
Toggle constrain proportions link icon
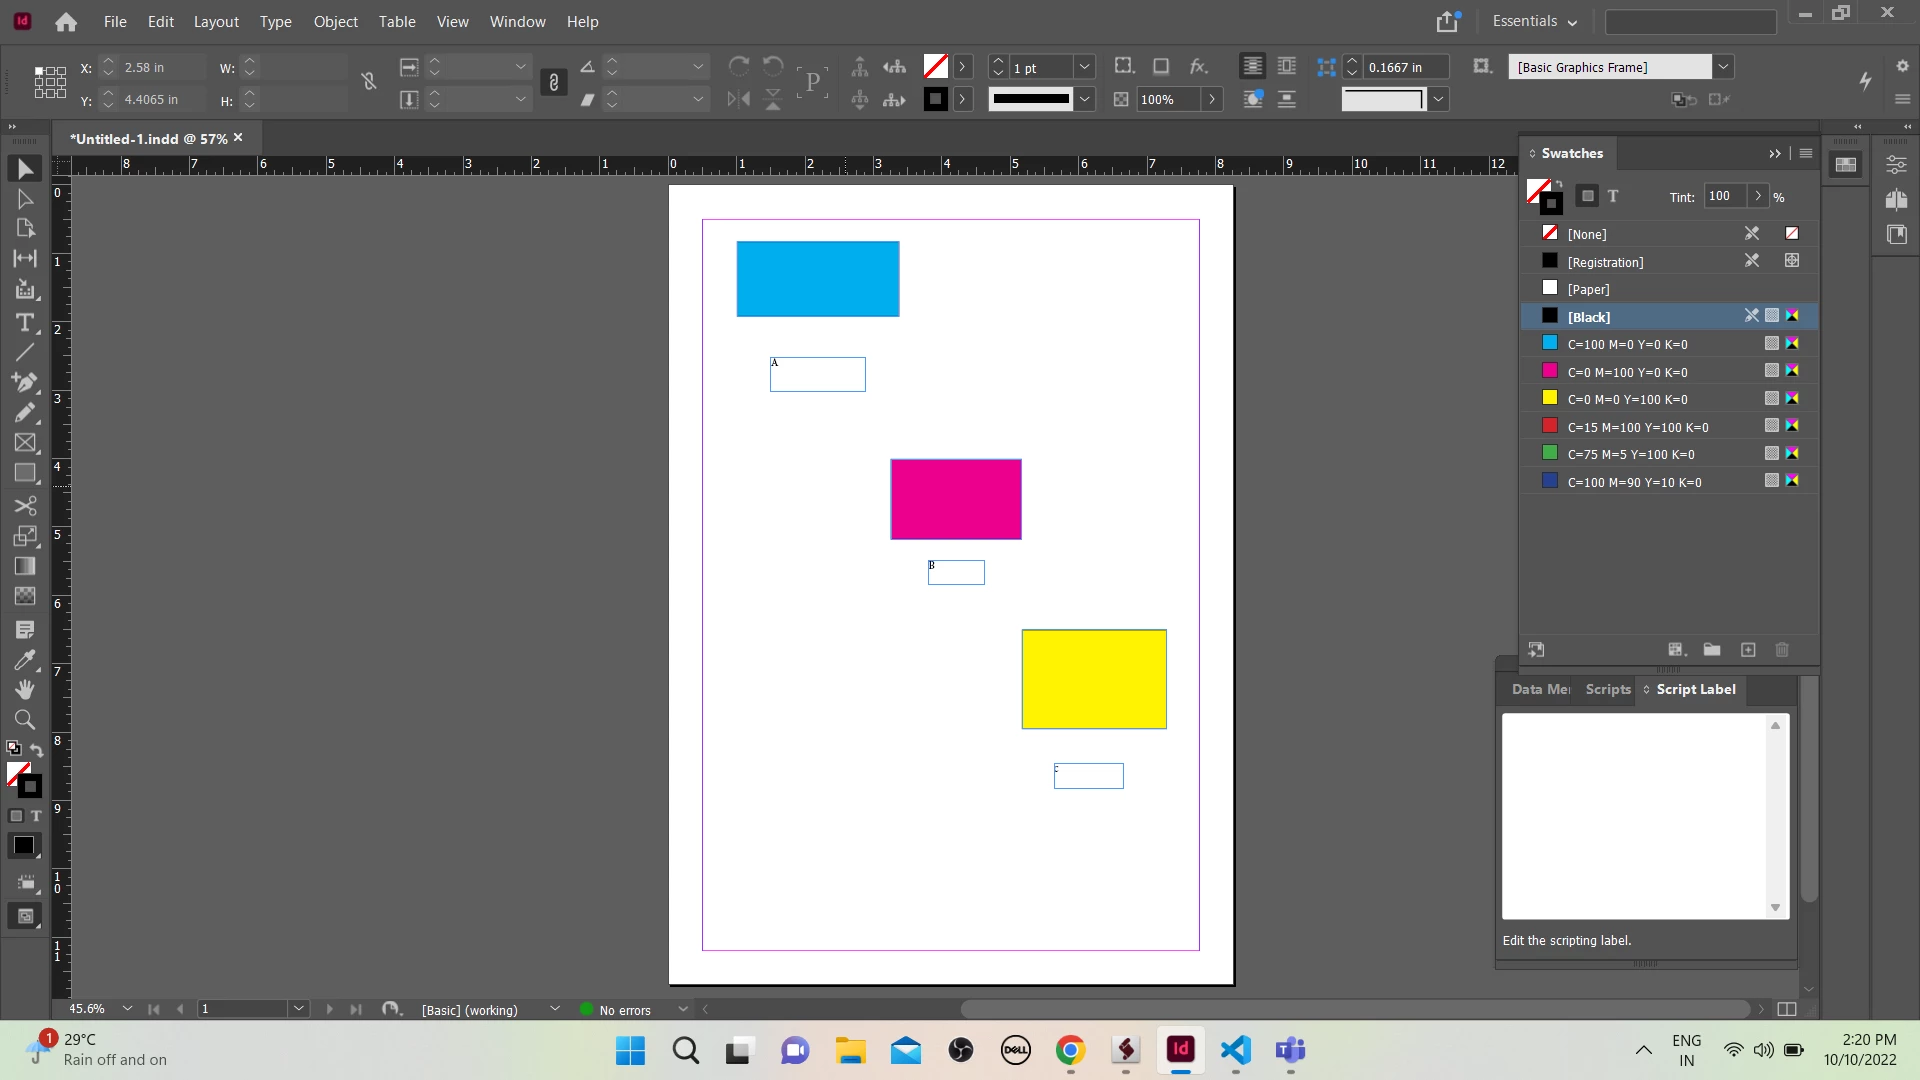pyautogui.click(x=368, y=83)
